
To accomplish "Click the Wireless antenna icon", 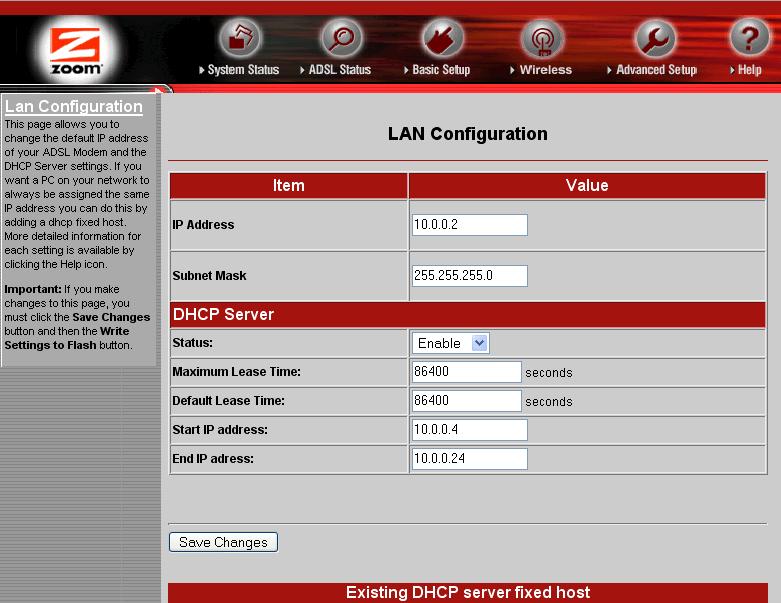I will tap(542, 39).
